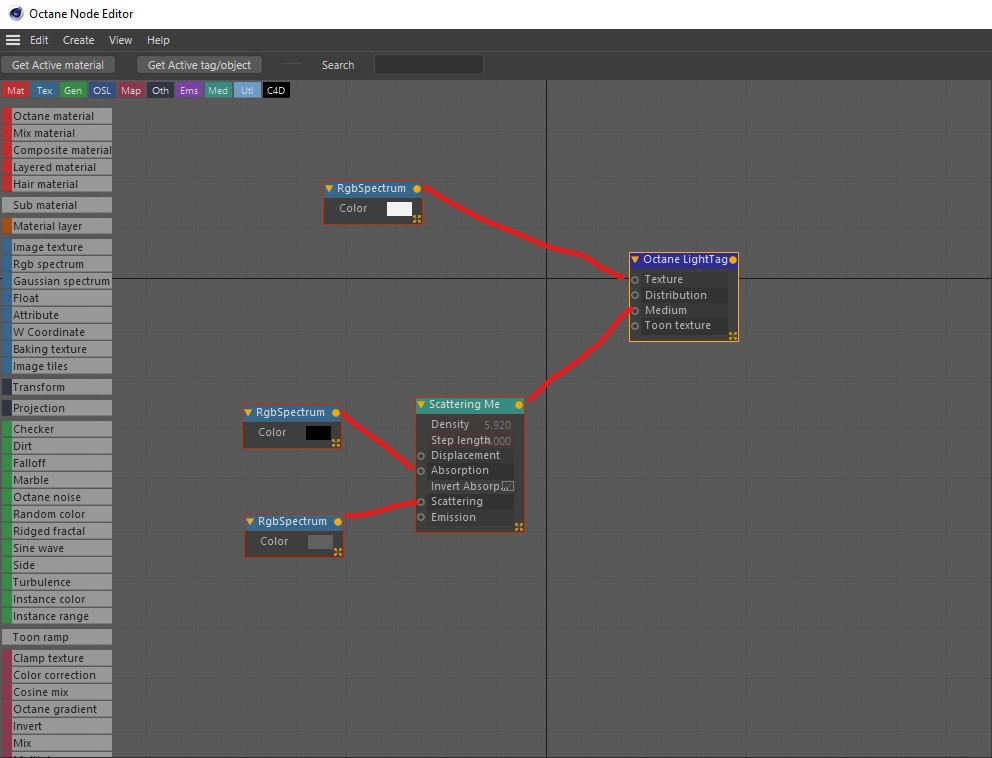This screenshot has height=758, width=992.
Task: Toggle the Ems node filter
Action: pos(189,90)
